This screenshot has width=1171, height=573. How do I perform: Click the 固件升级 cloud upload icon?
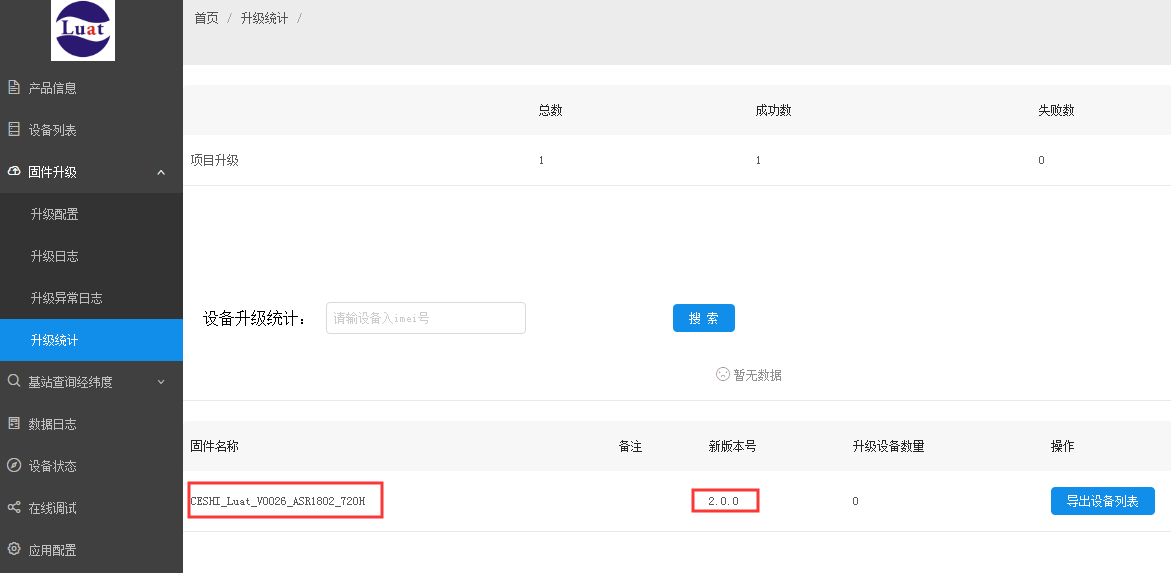tap(13, 171)
